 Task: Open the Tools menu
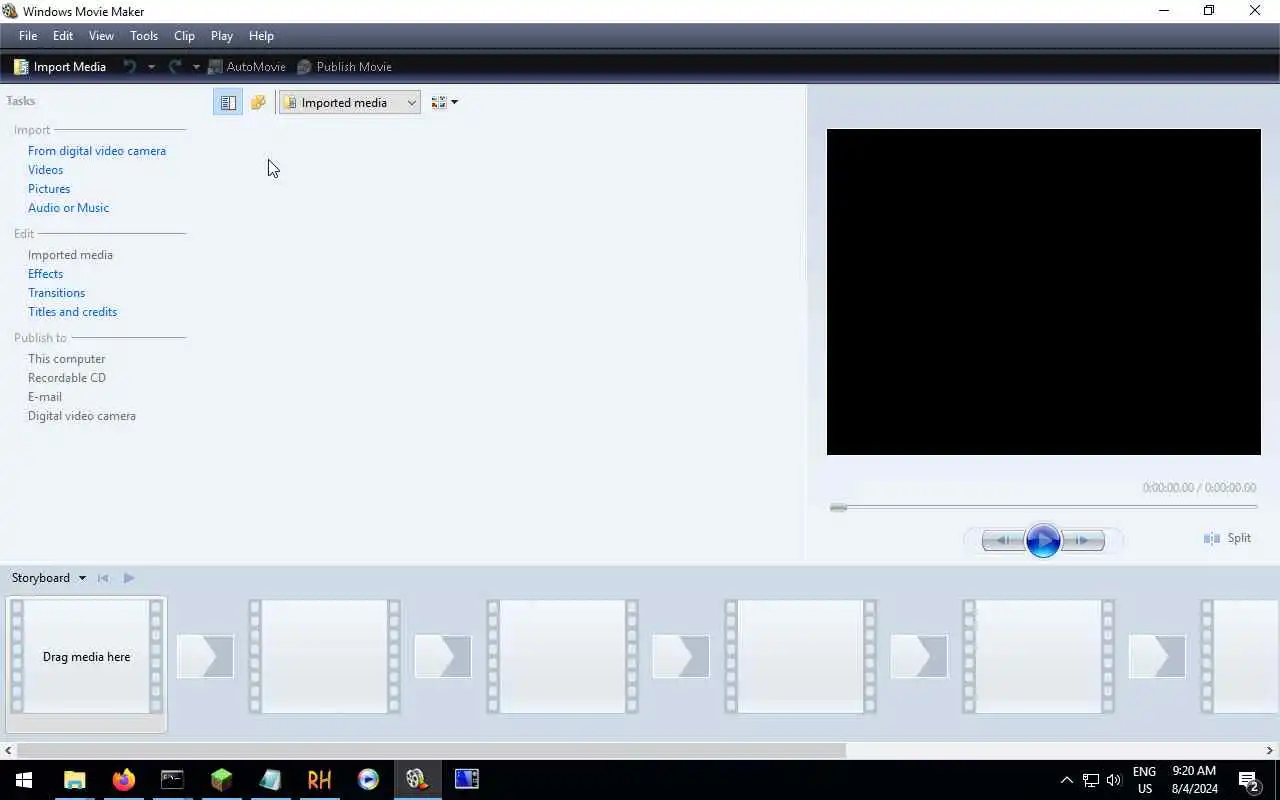point(144,36)
